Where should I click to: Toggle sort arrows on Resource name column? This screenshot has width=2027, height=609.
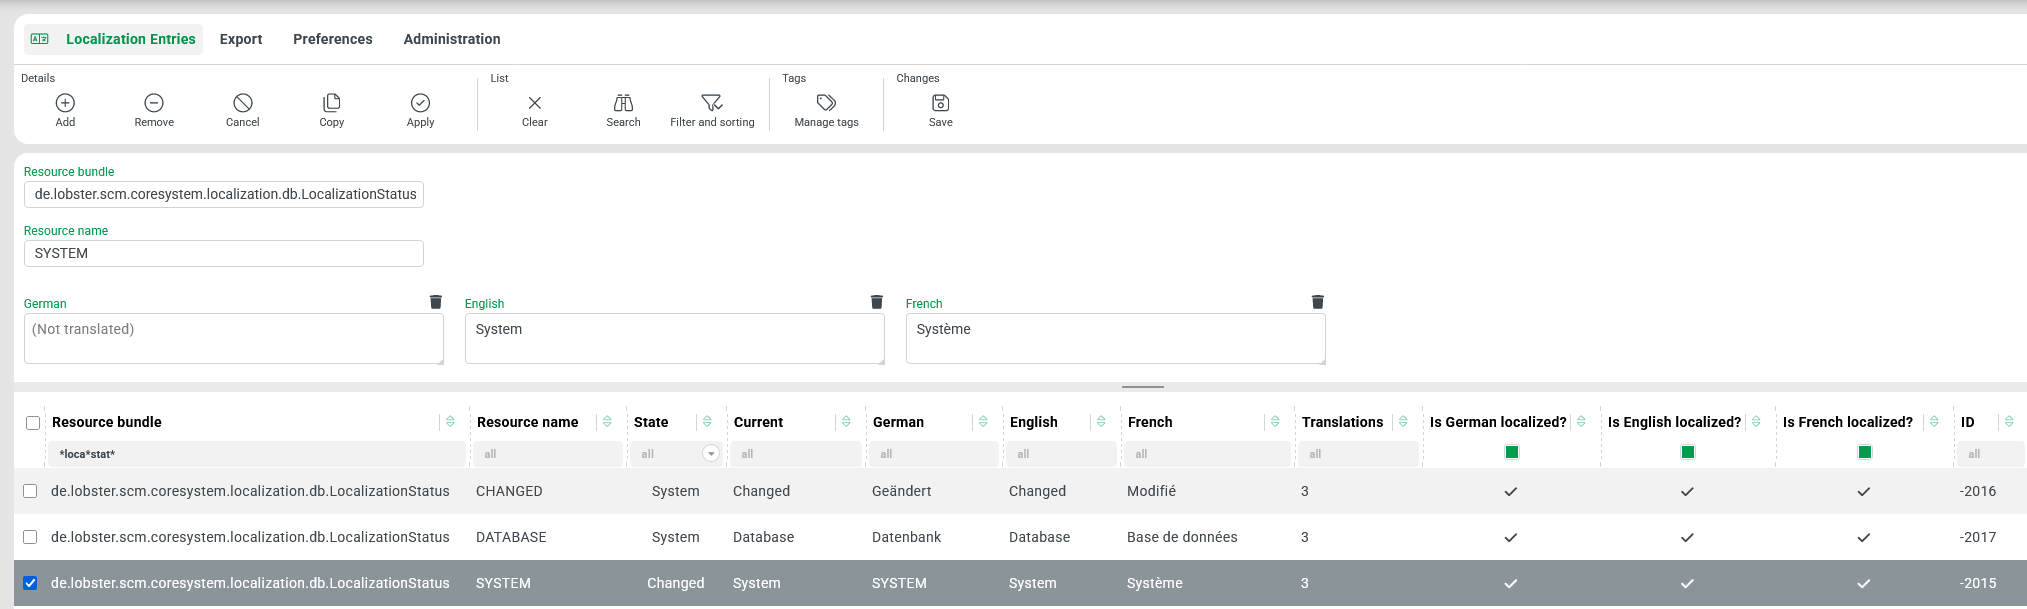607,422
